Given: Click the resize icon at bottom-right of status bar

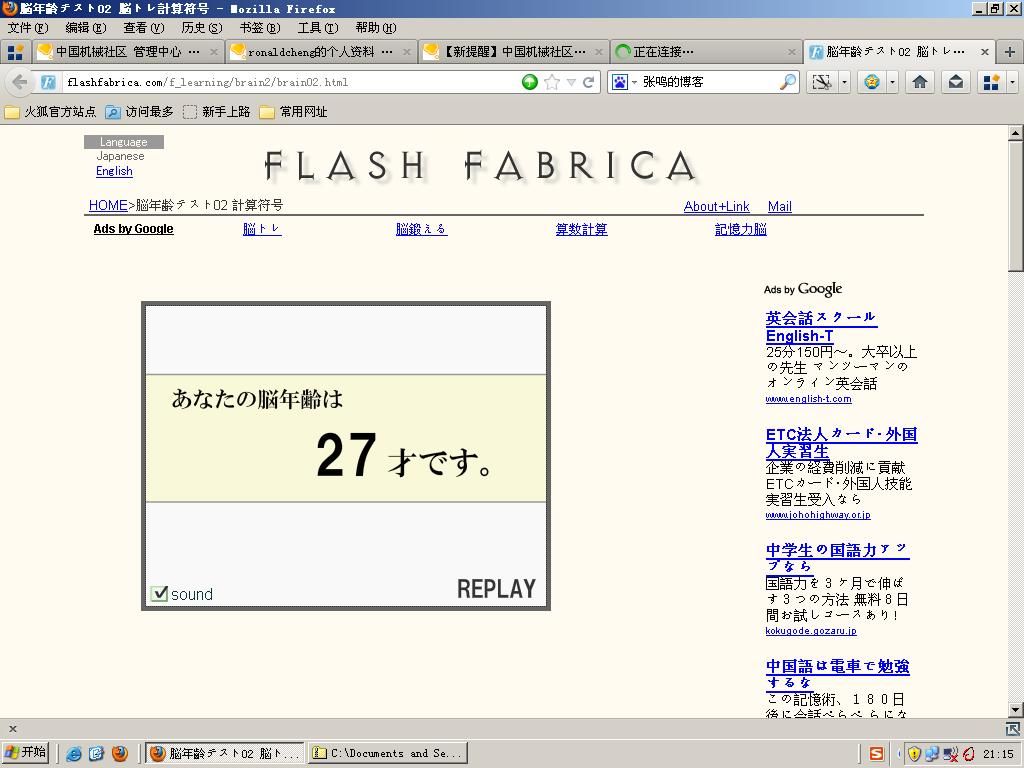Looking at the screenshot, I should [1013, 729].
